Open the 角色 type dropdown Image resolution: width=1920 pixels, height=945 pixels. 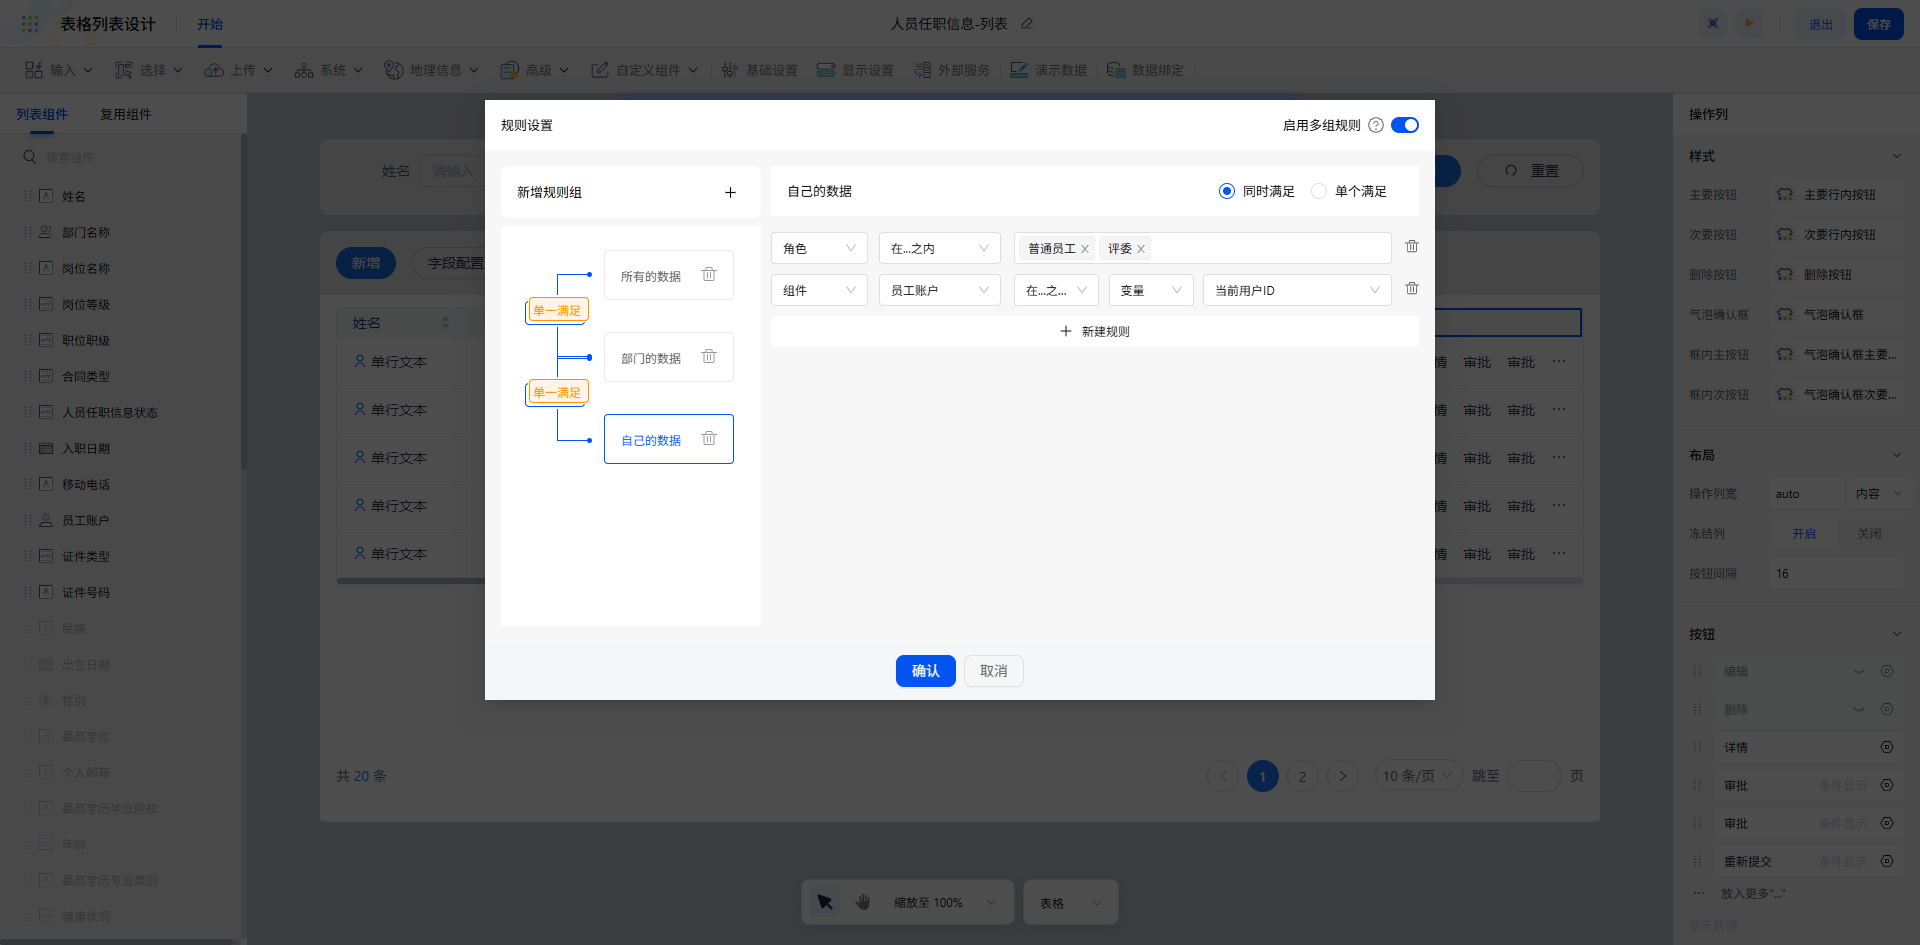(x=819, y=248)
